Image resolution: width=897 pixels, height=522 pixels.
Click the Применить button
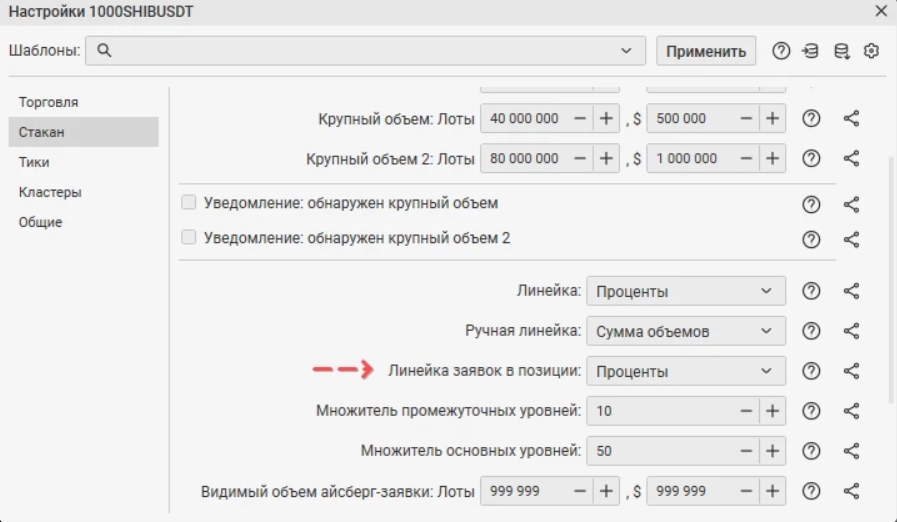click(706, 51)
